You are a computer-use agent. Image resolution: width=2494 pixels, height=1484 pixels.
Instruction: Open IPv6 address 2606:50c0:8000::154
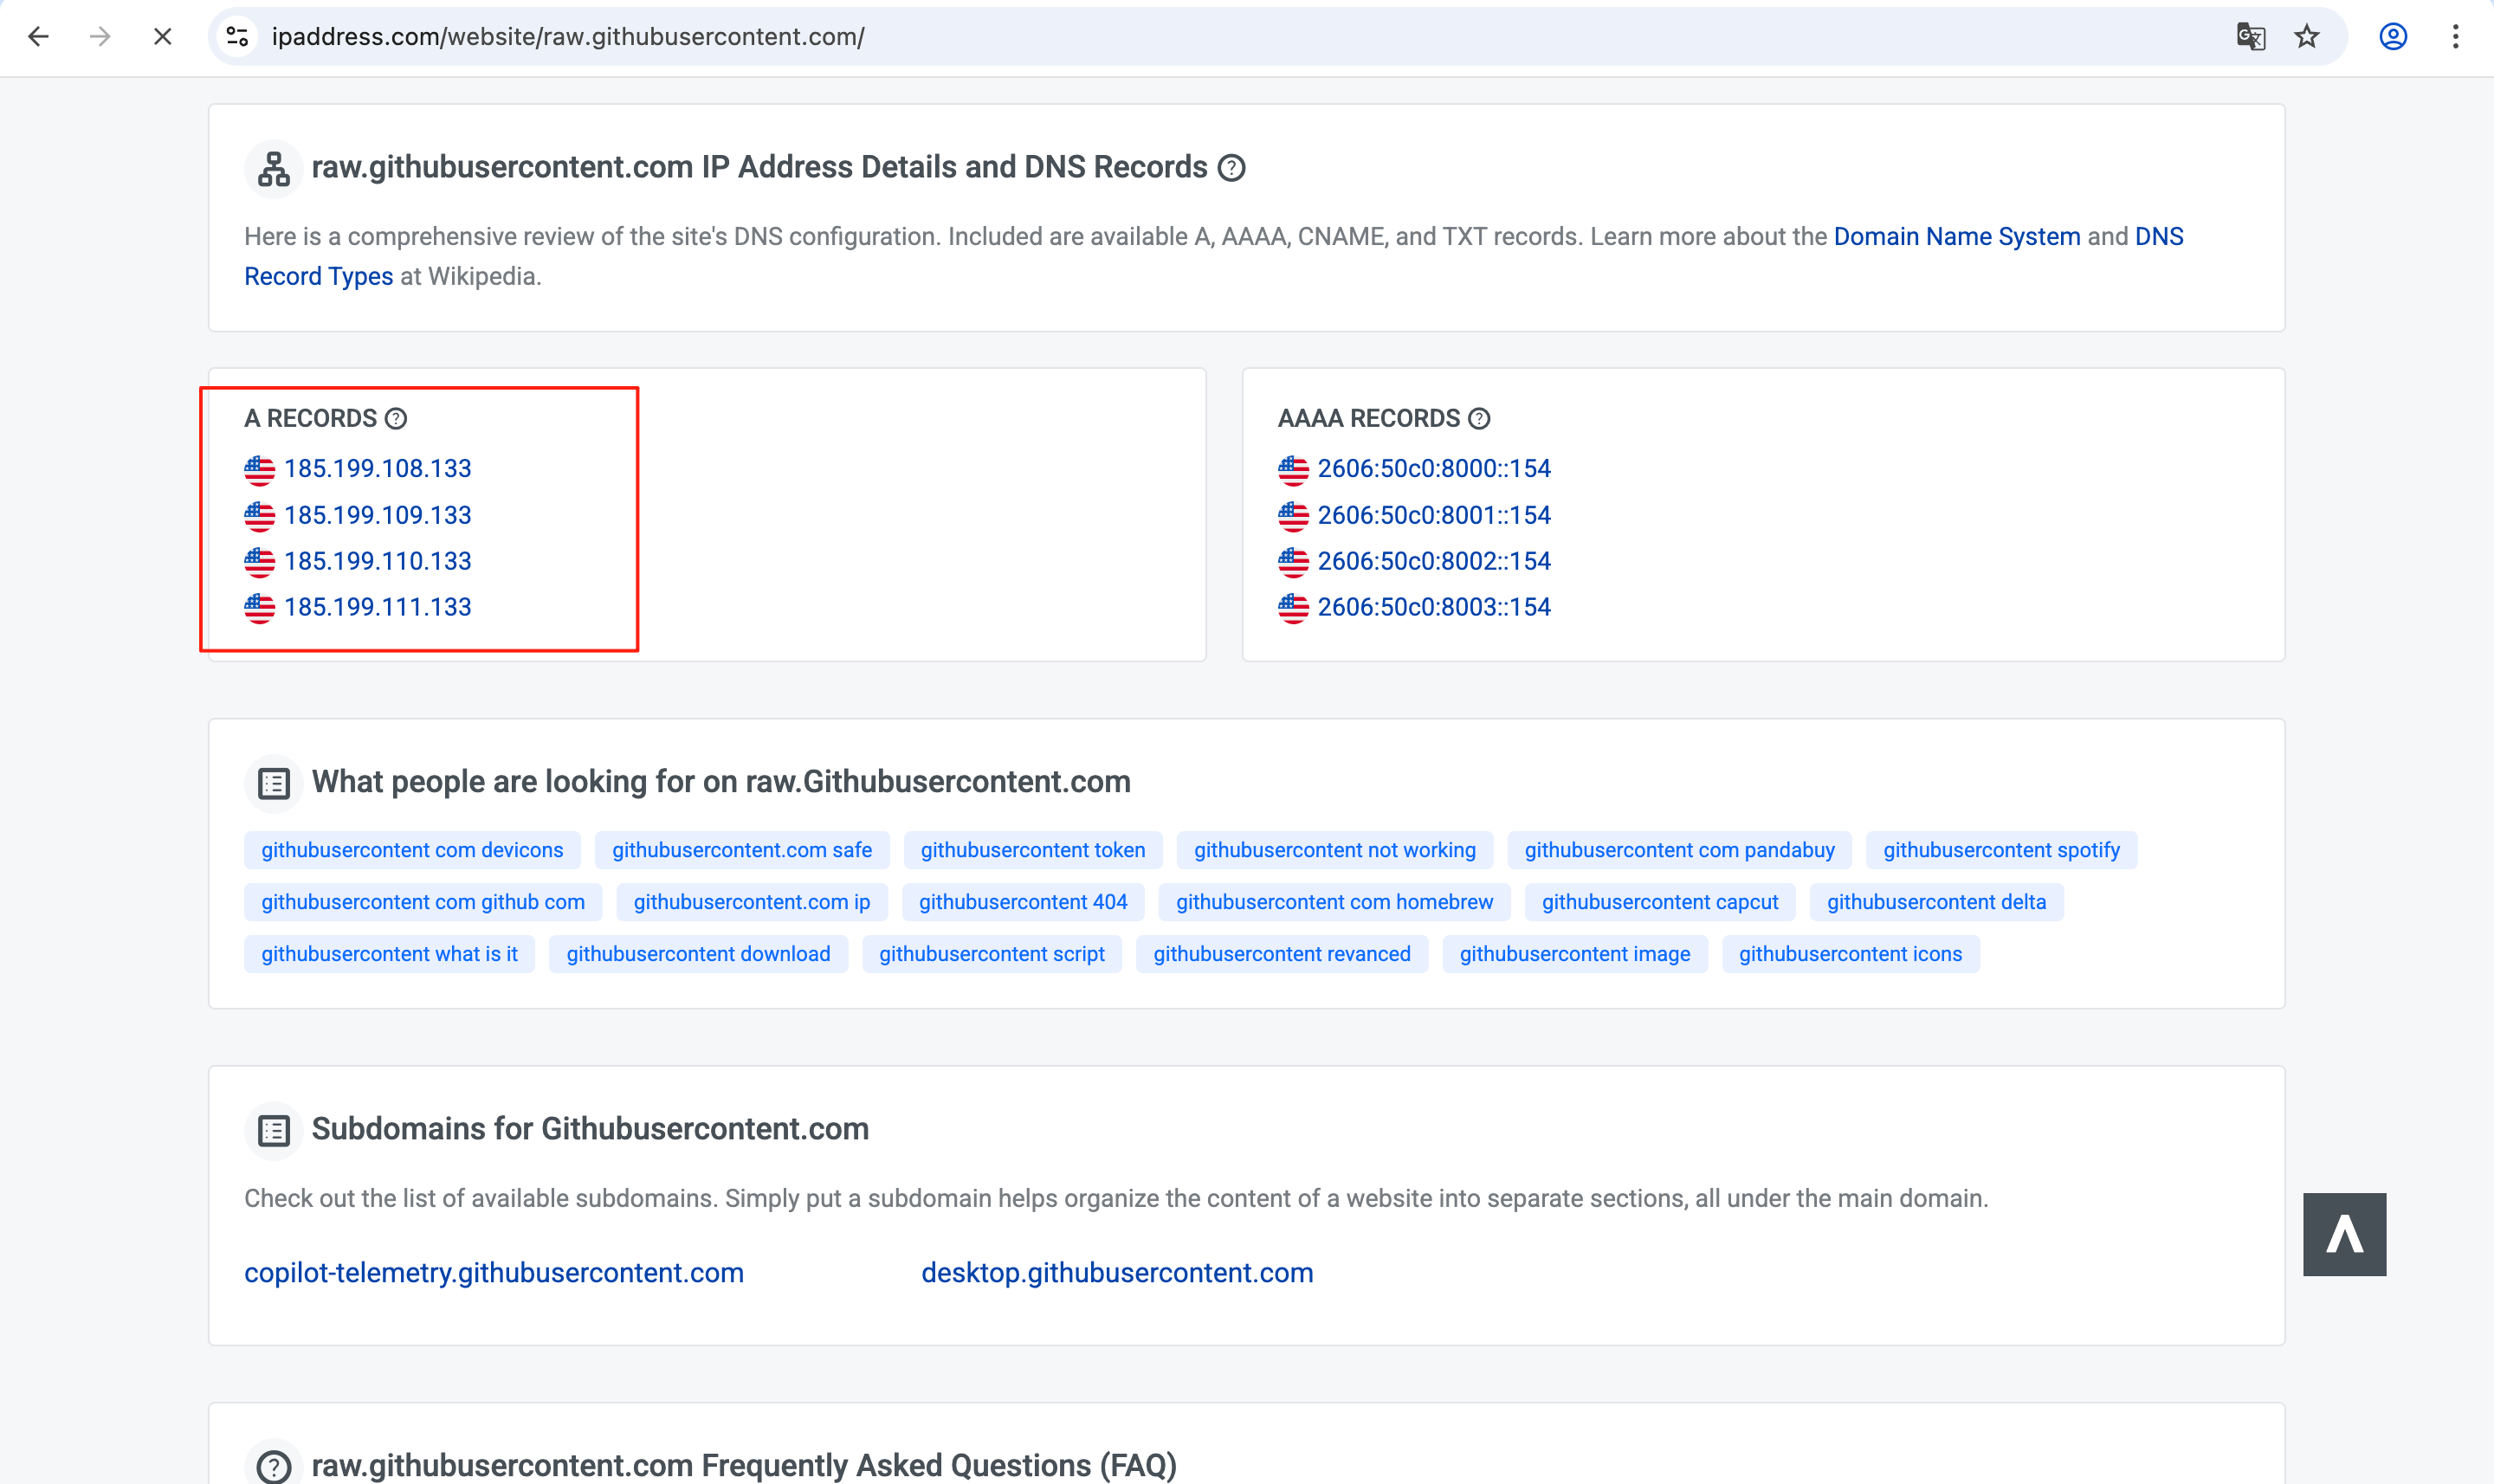point(1434,469)
